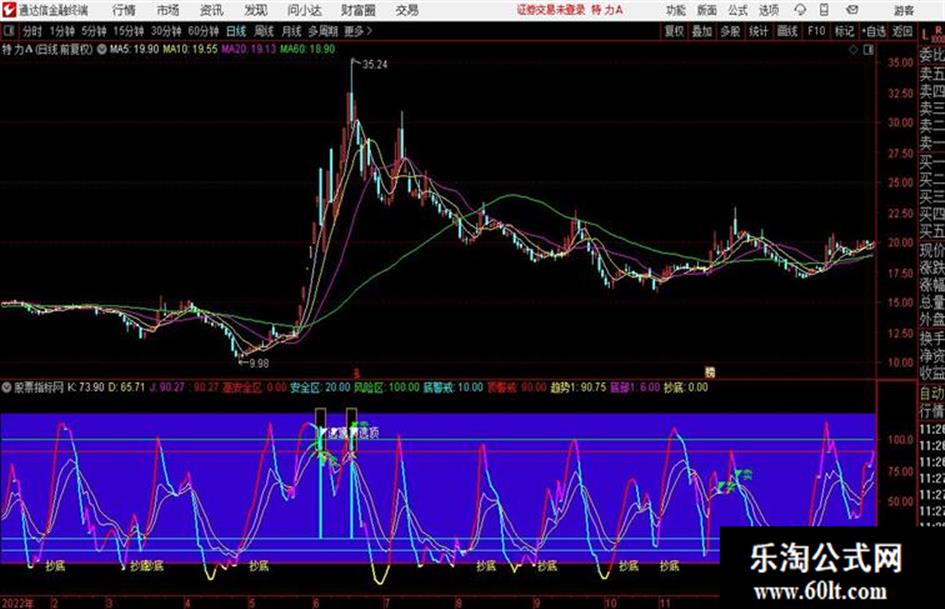Click the 9.98 low price marker
This screenshot has height=609, width=945.
[259, 364]
